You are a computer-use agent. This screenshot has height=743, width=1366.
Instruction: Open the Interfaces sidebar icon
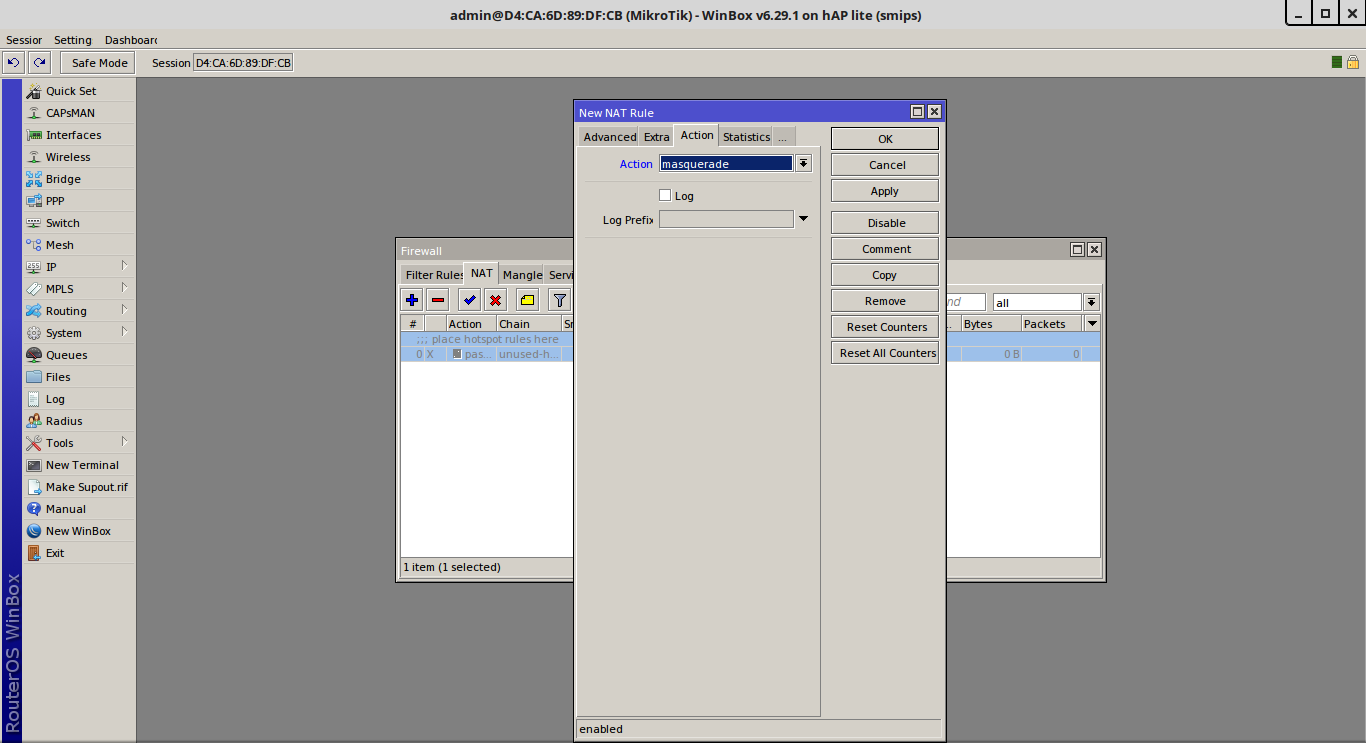(x=34, y=135)
